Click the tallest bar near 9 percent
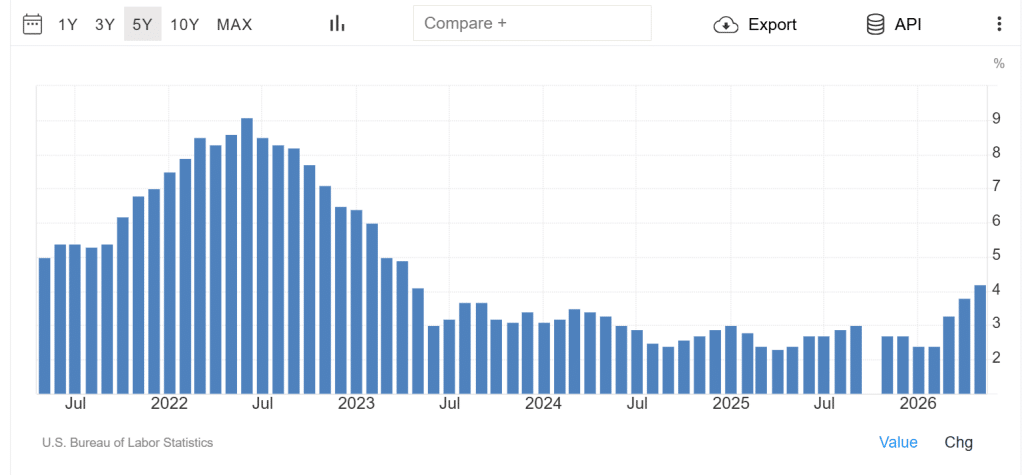The height and width of the screenshot is (475, 1024). point(247,256)
